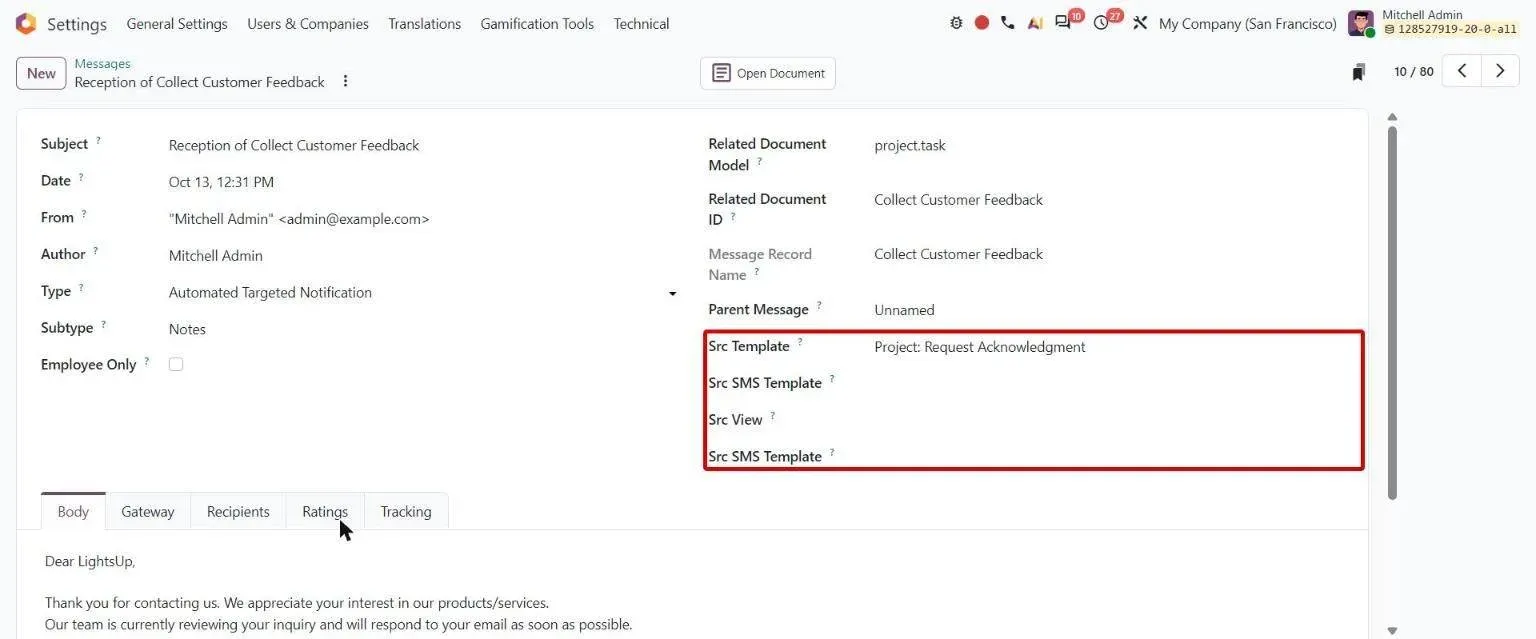Viewport: 1536px width, 639px height.
Task: Click the scrollbar down arrow
Action: click(x=1392, y=631)
